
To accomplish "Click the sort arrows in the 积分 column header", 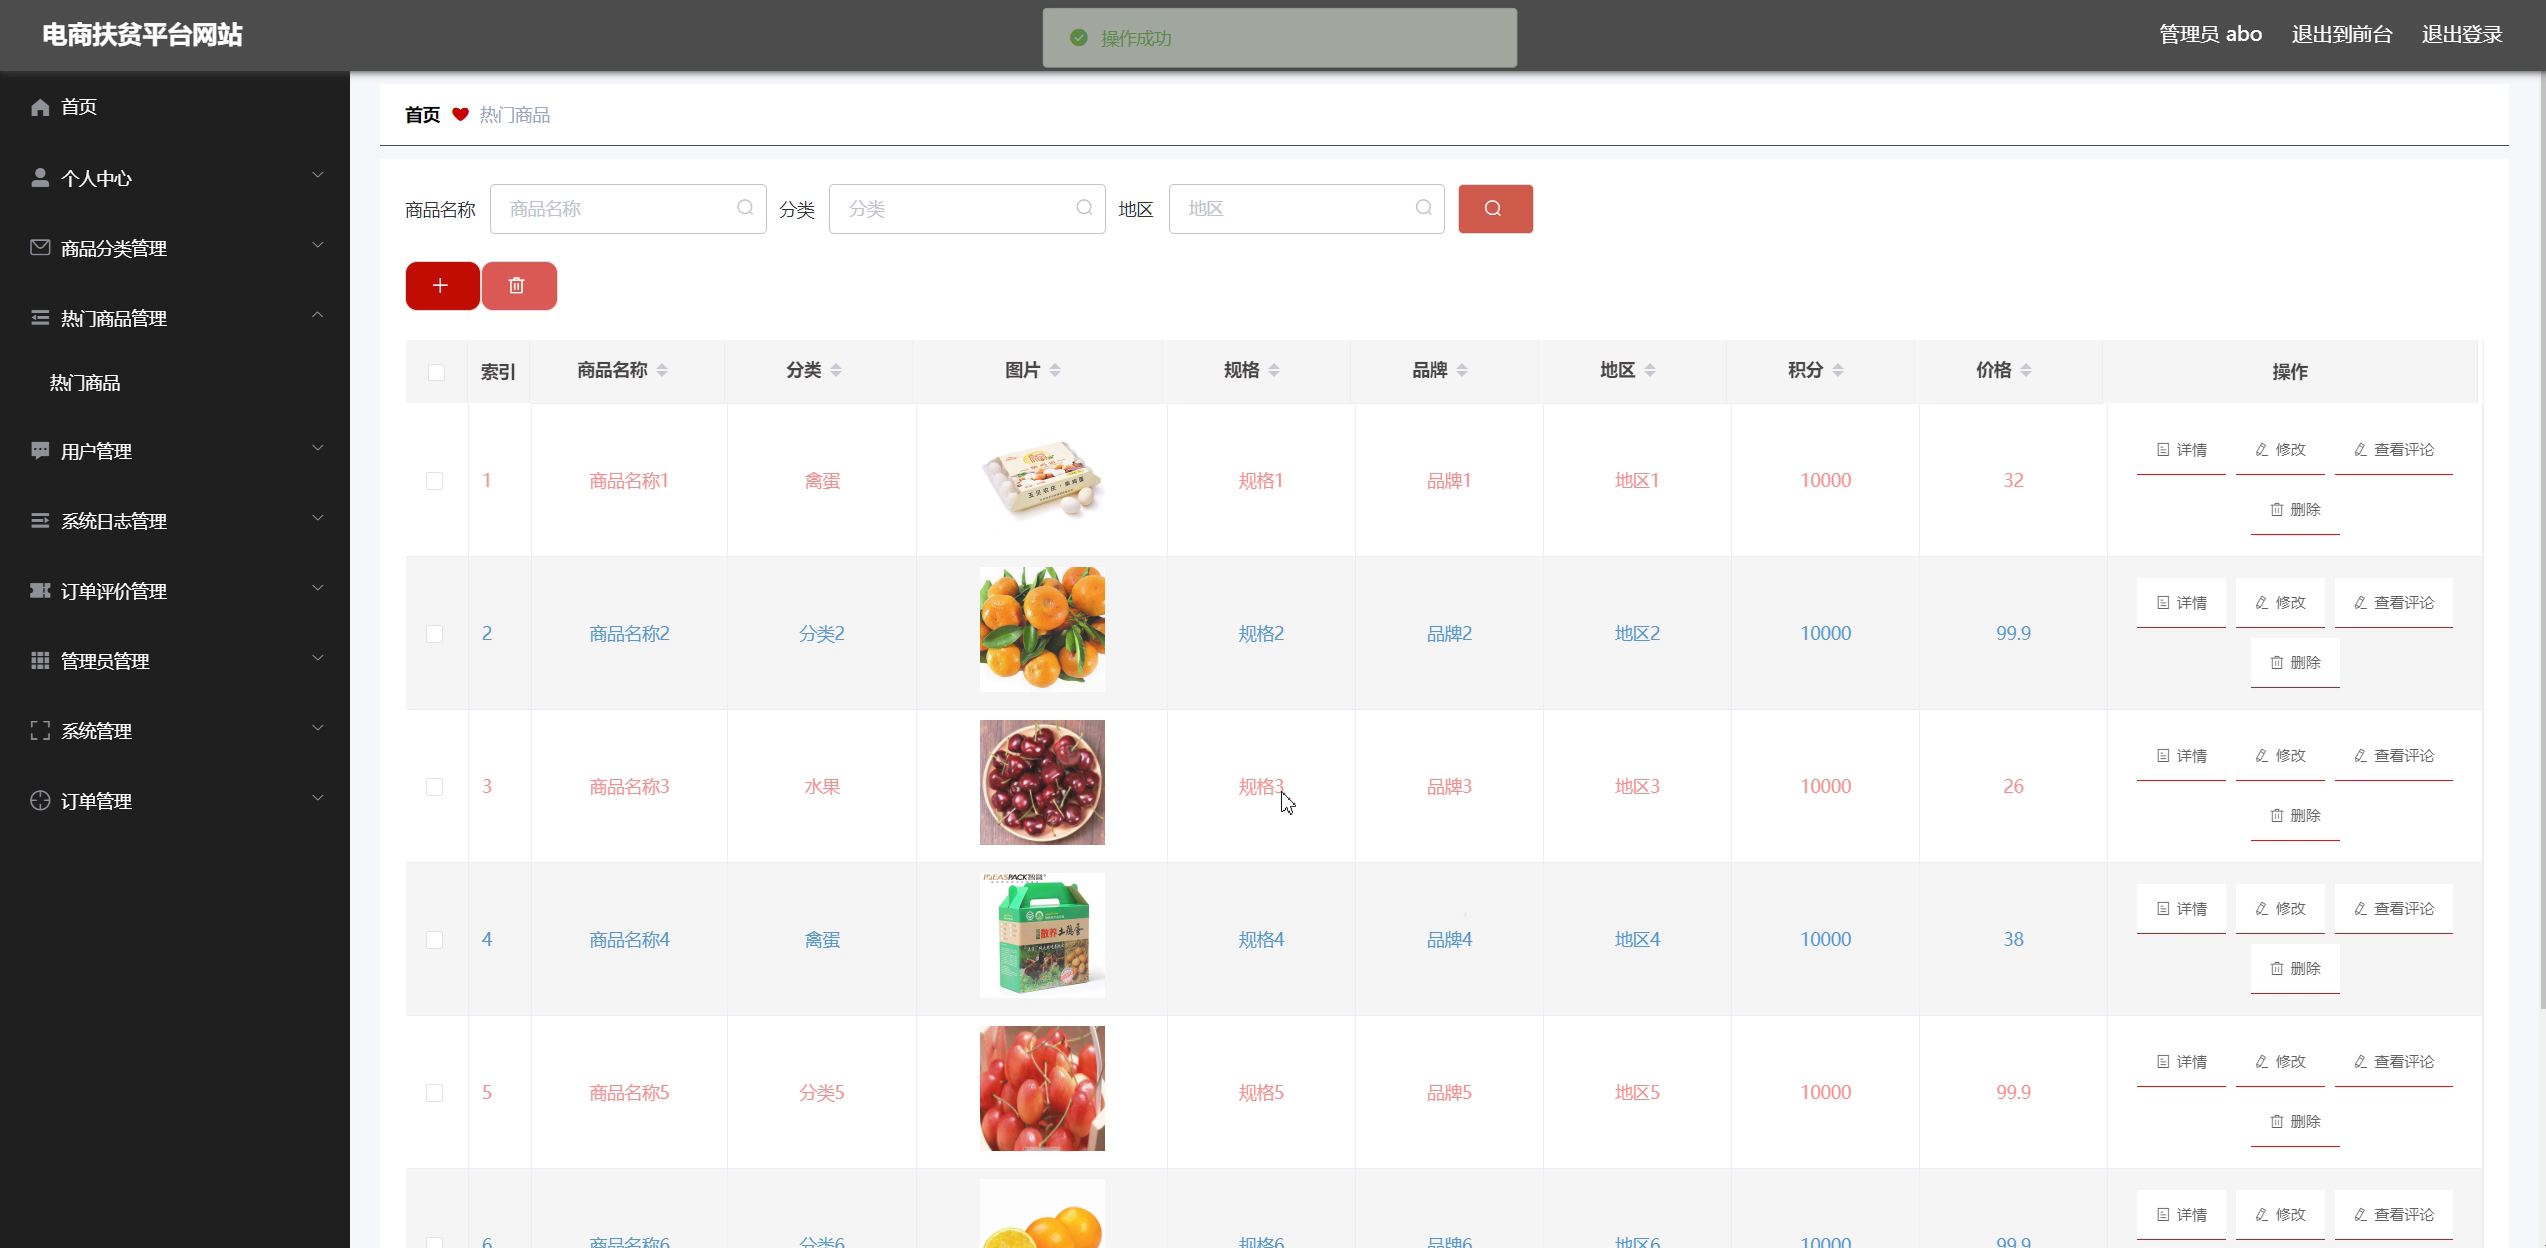I will click(x=1838, y=371).
